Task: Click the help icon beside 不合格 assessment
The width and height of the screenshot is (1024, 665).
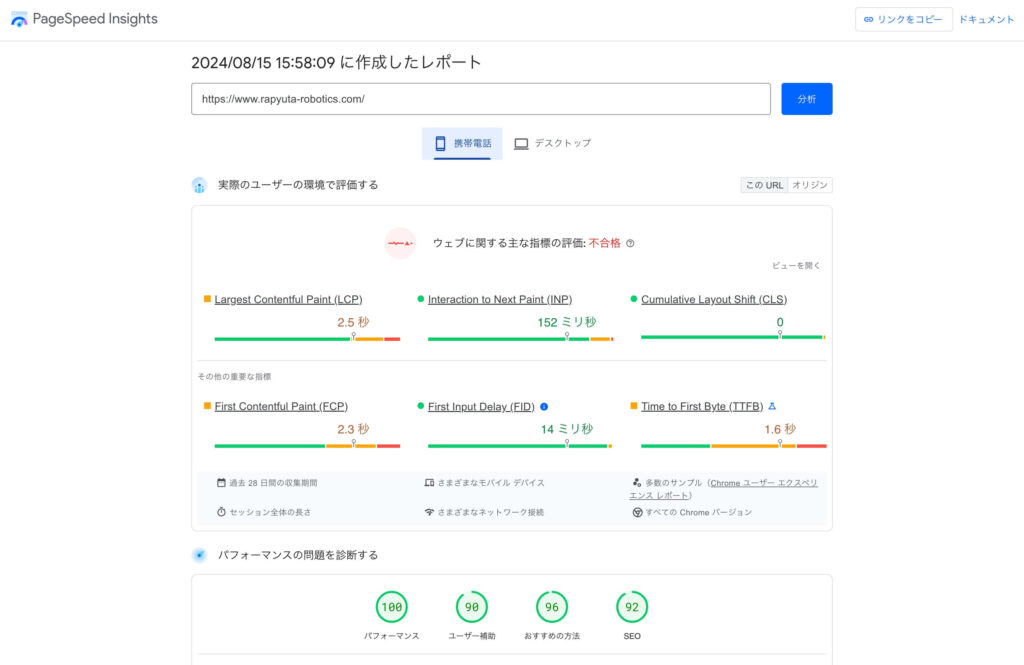Action: tap(630, 243)
